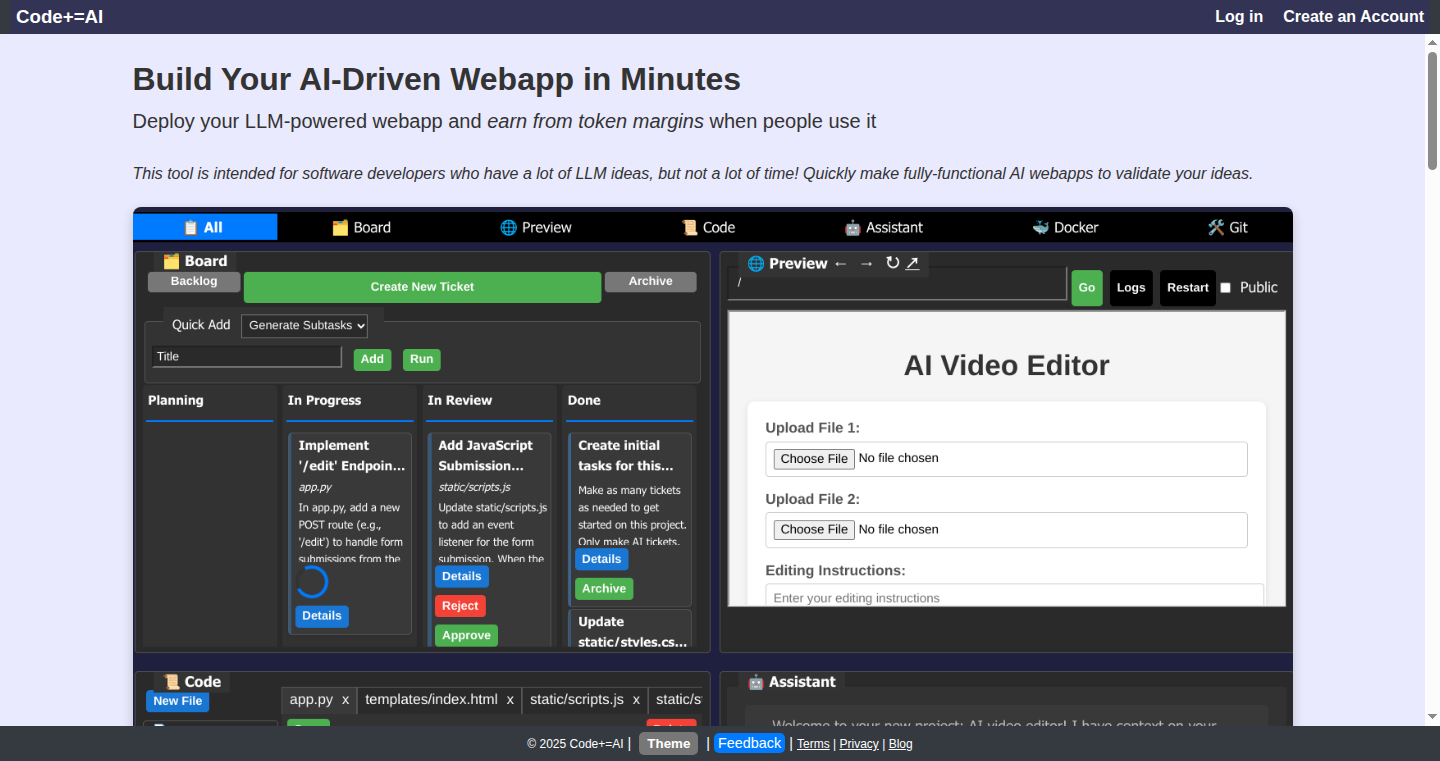Open Details for Create initial tasks ticket
The width and height of the screenshot is (1440, 761).
[602, 560]
